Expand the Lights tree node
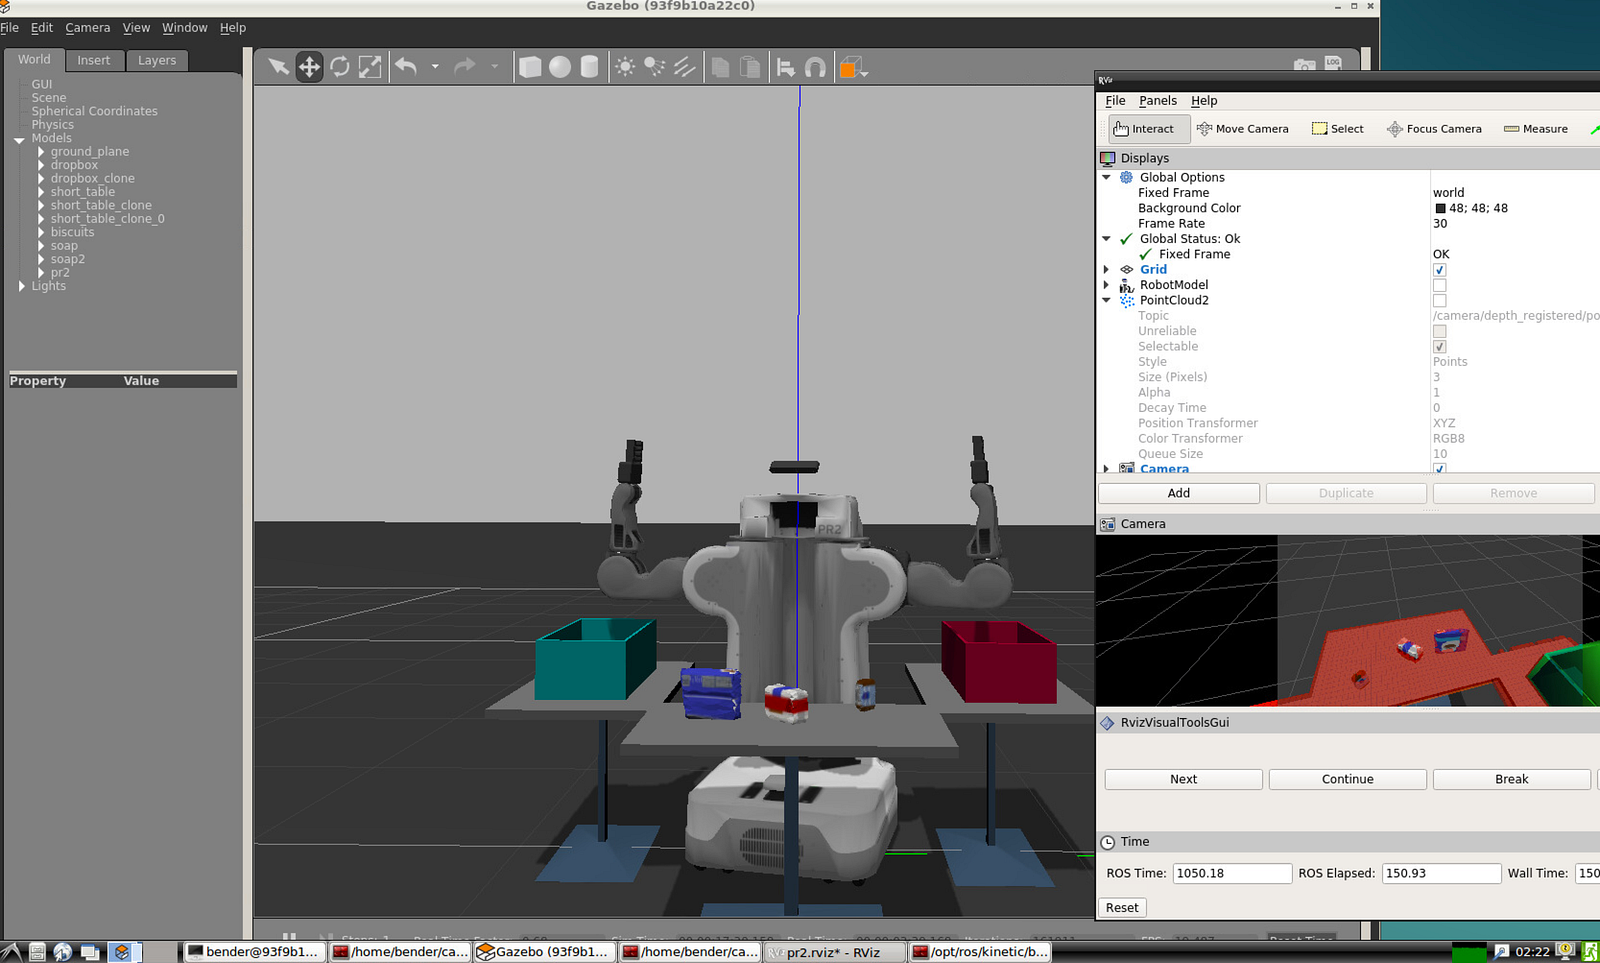Image resolution: width=1600 pixels, height=963 pixels. point(21,287)
